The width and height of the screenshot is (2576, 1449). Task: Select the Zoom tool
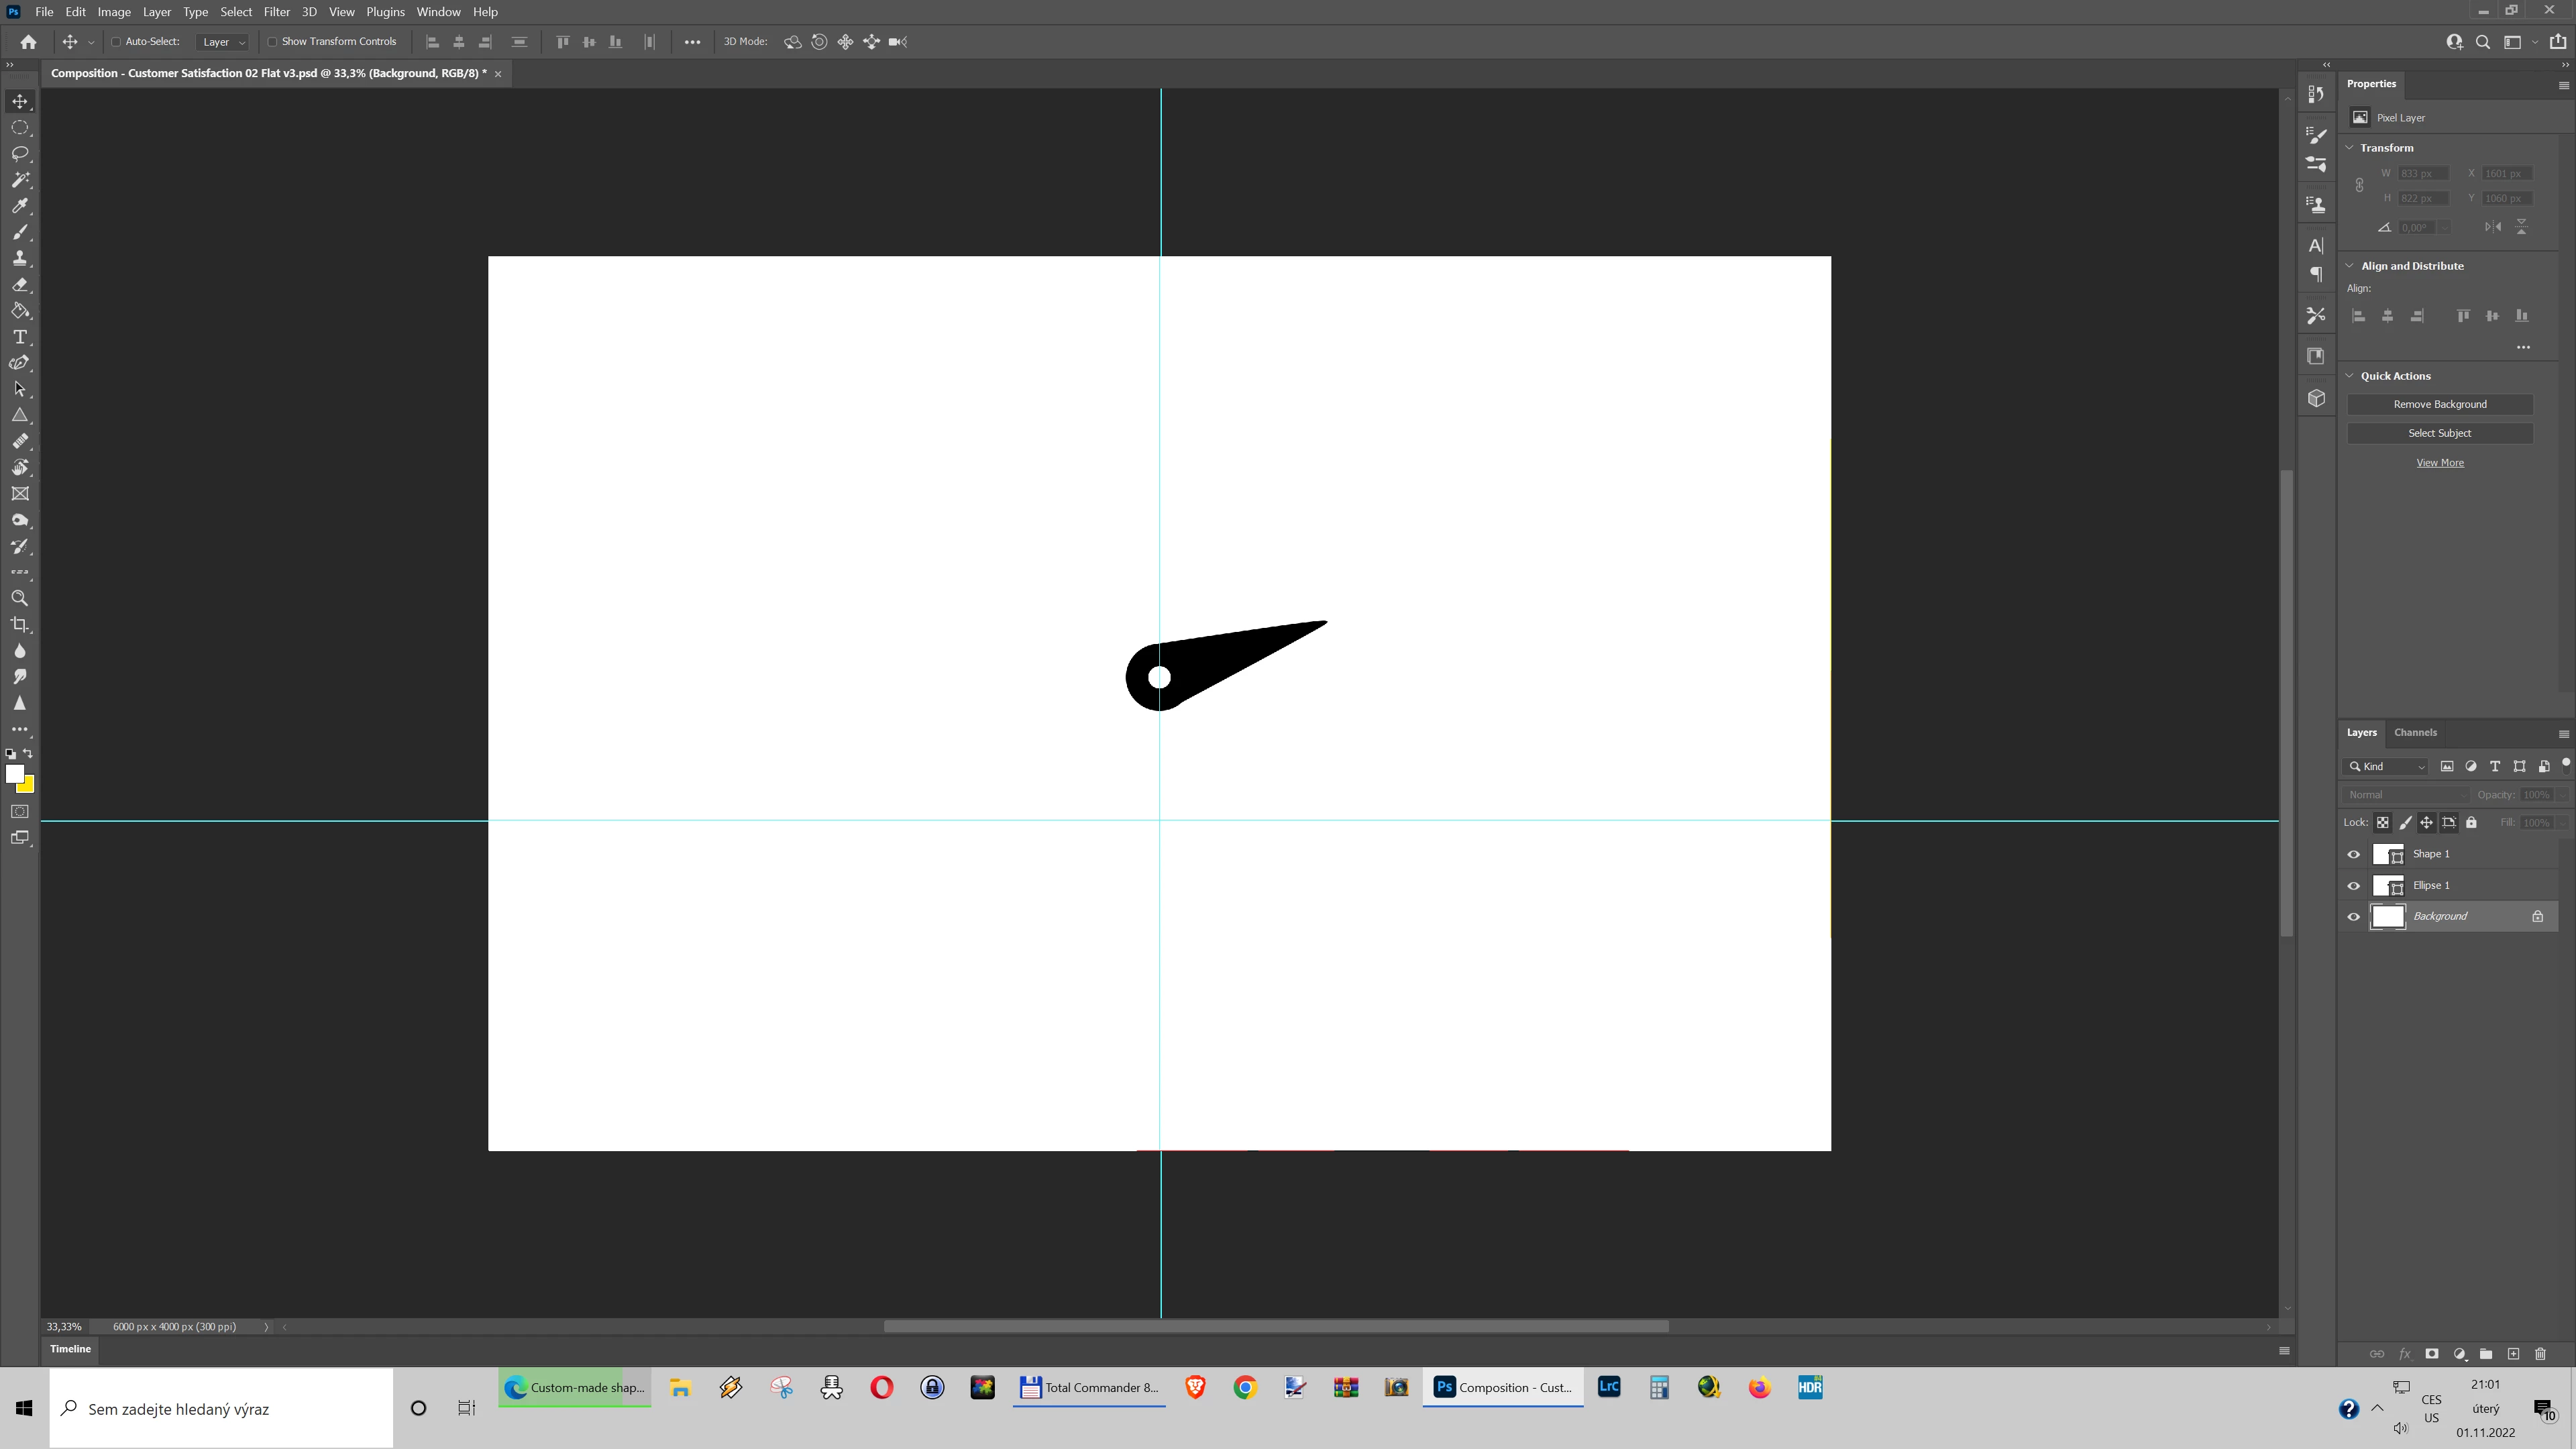pos(20,599)
